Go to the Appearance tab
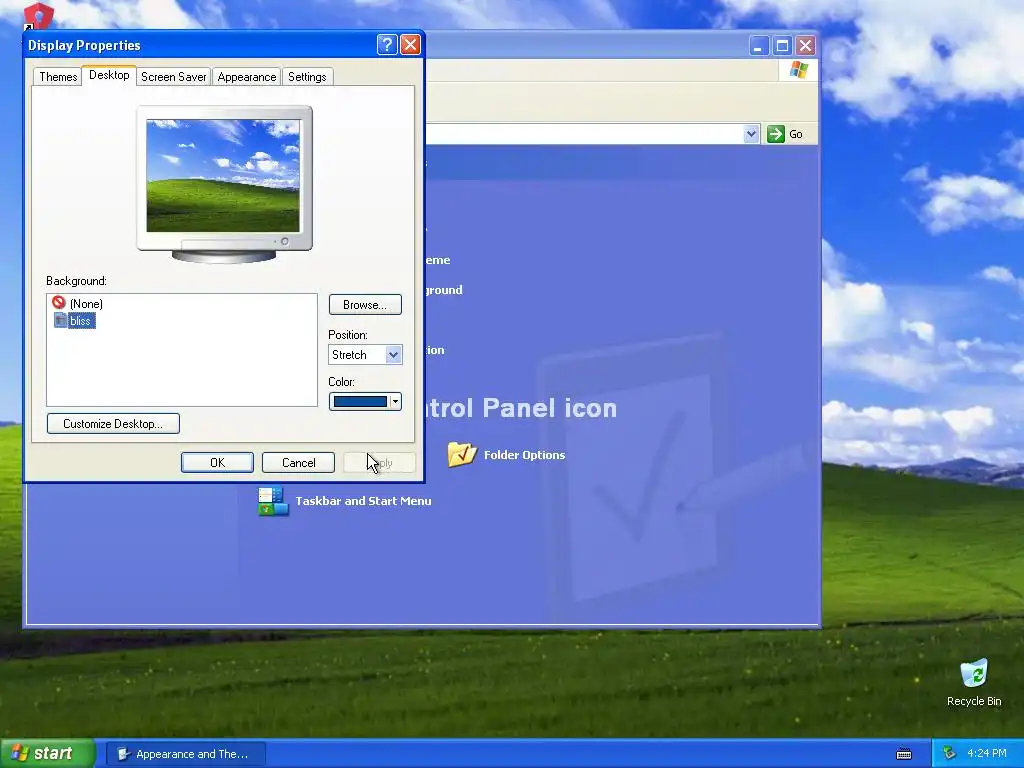Image resolution: width=1024 pixels, height=768 pixels. pos(247,77)
